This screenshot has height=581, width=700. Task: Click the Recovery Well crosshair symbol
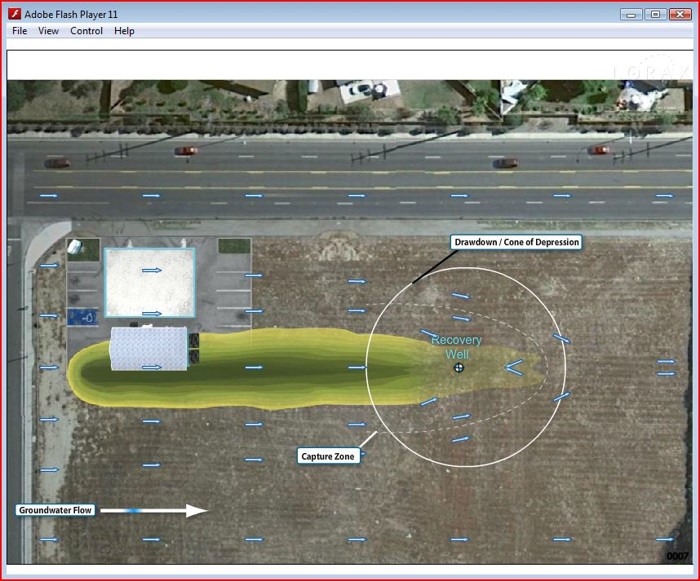[x=459, y=367]
